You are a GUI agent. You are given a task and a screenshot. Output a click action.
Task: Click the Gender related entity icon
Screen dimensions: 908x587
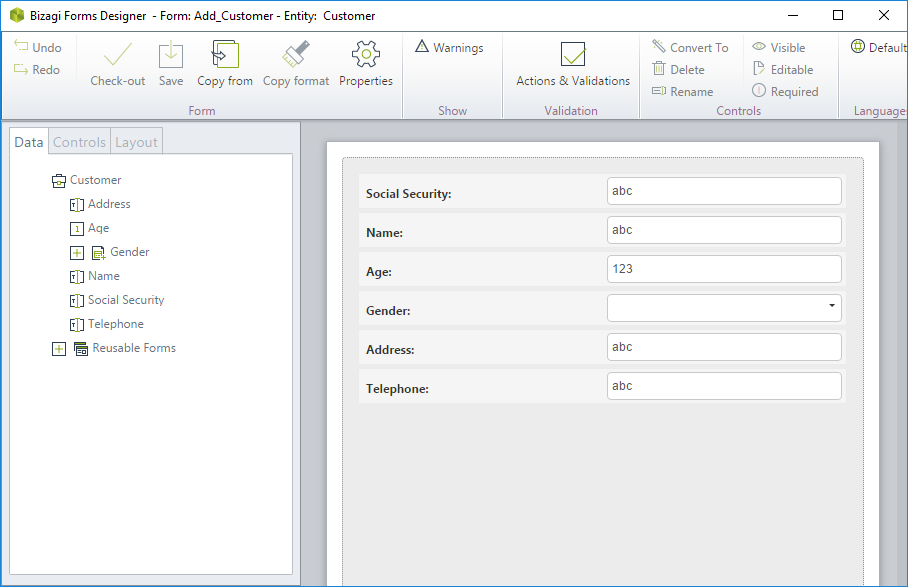(98, 252)
